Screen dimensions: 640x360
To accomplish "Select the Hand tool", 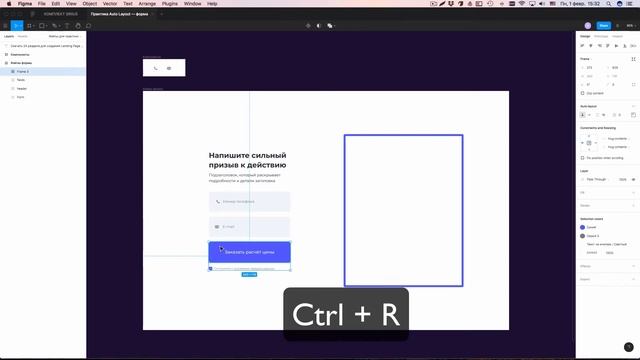I will click(x=78, y=26).
